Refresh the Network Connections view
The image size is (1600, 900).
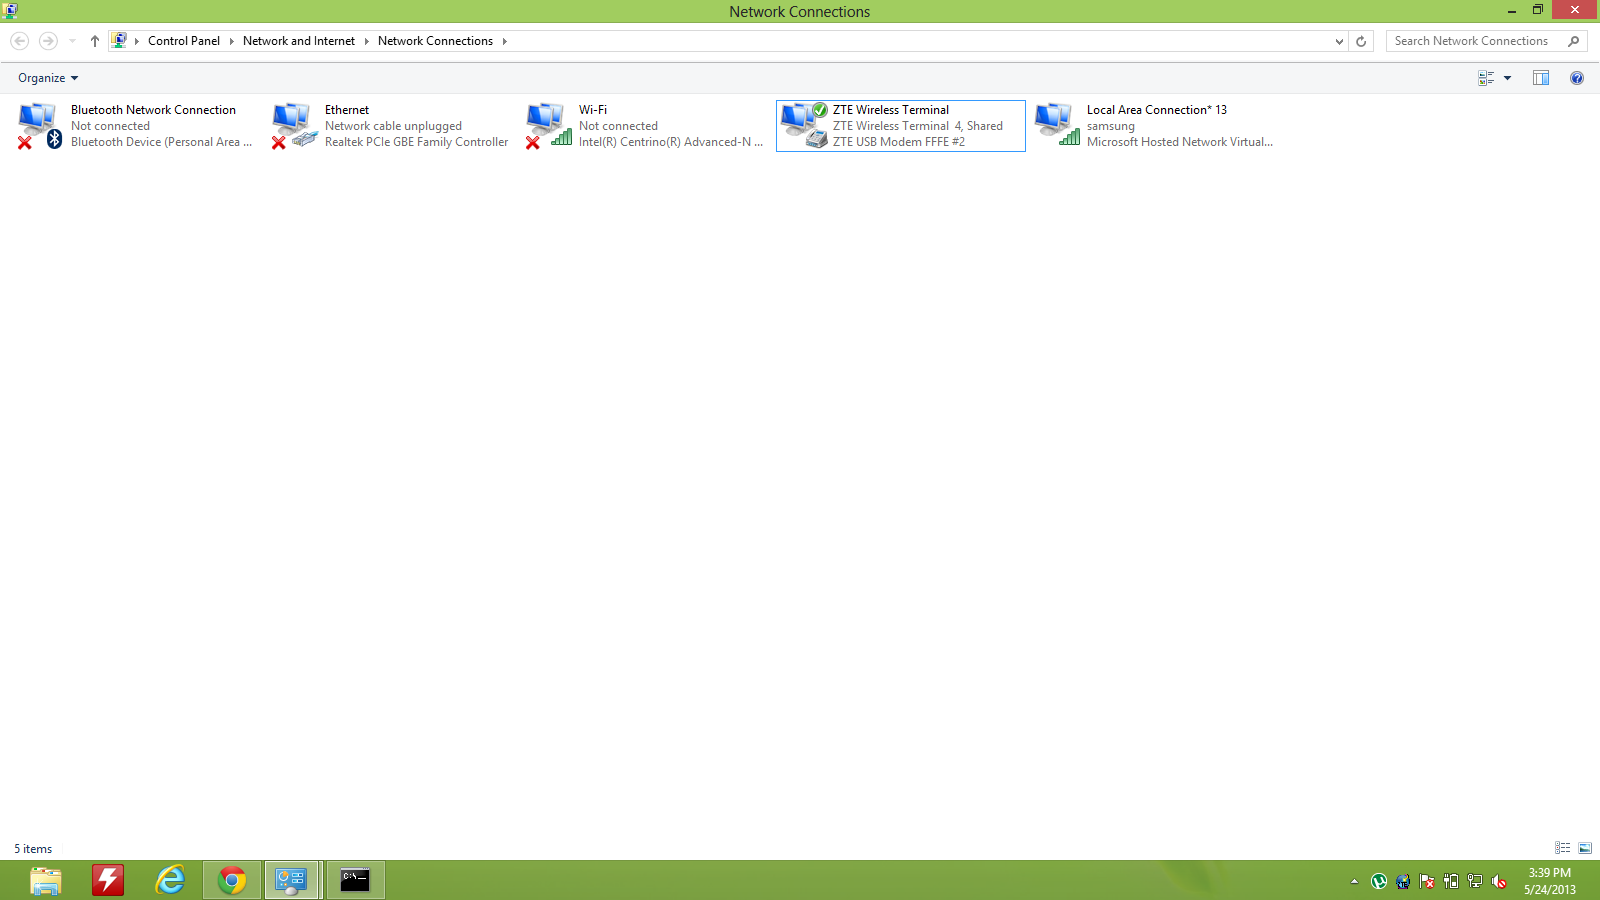click(x=1361, y=41)
